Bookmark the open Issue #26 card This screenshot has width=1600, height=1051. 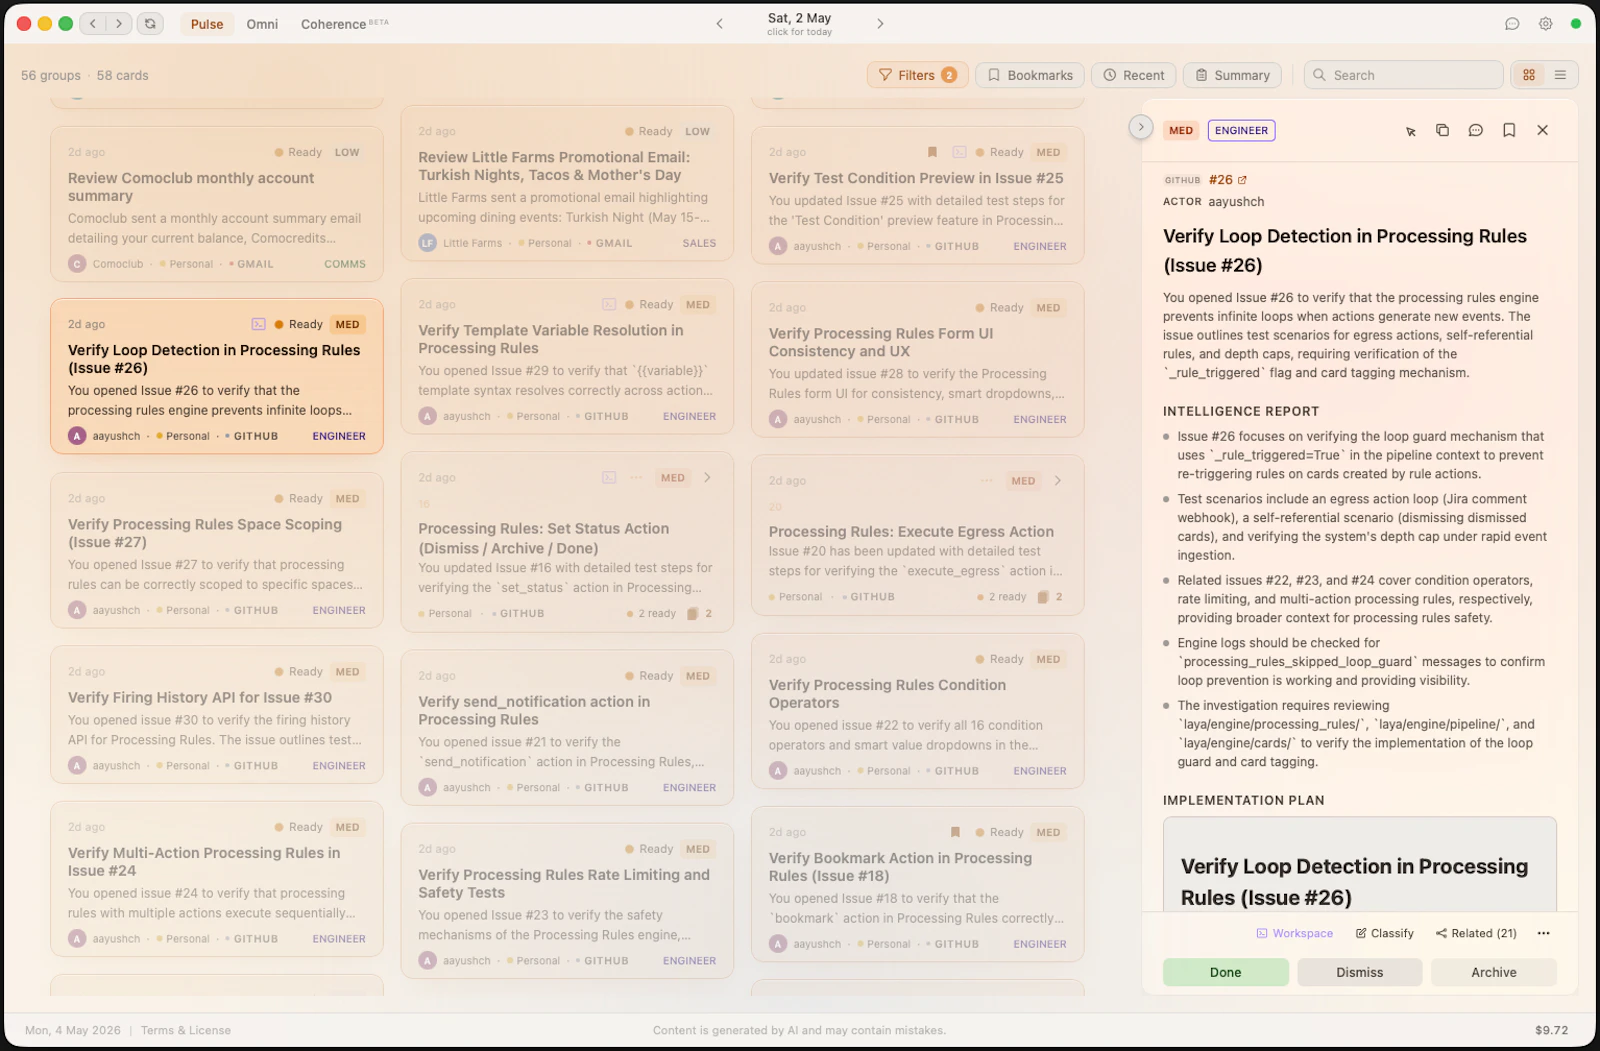pyautogui.click(x=1509, y=130)
